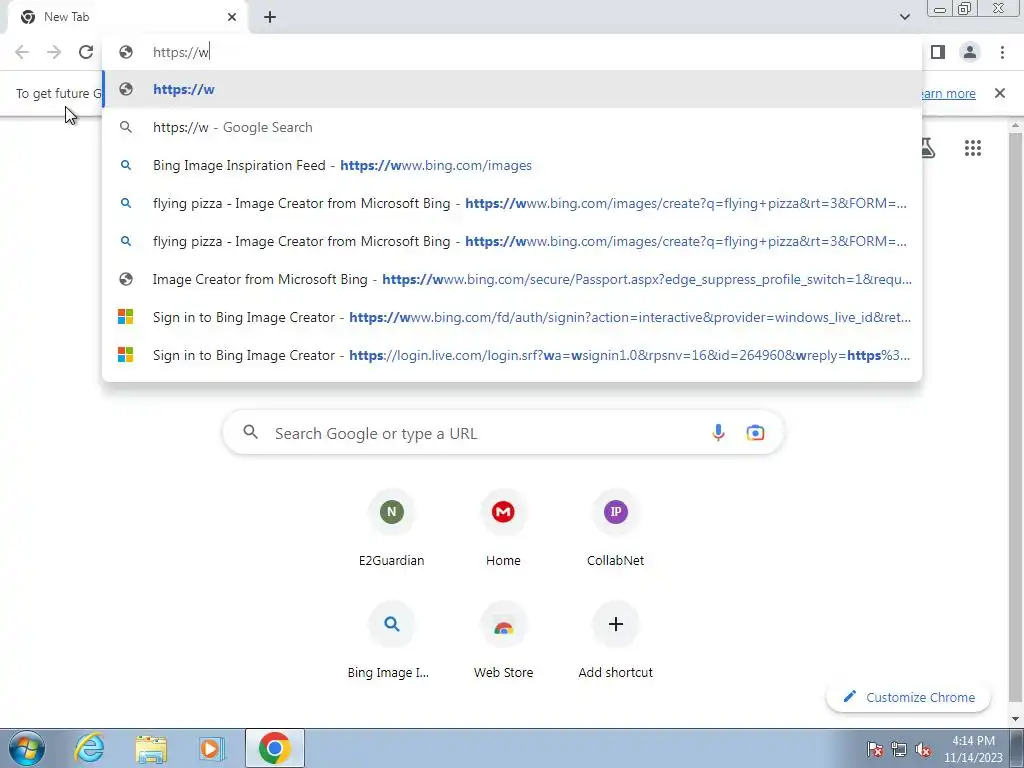The image size is (1024, 768).
Task: Follow the Learn more link
Action: (x=947, y=93)
